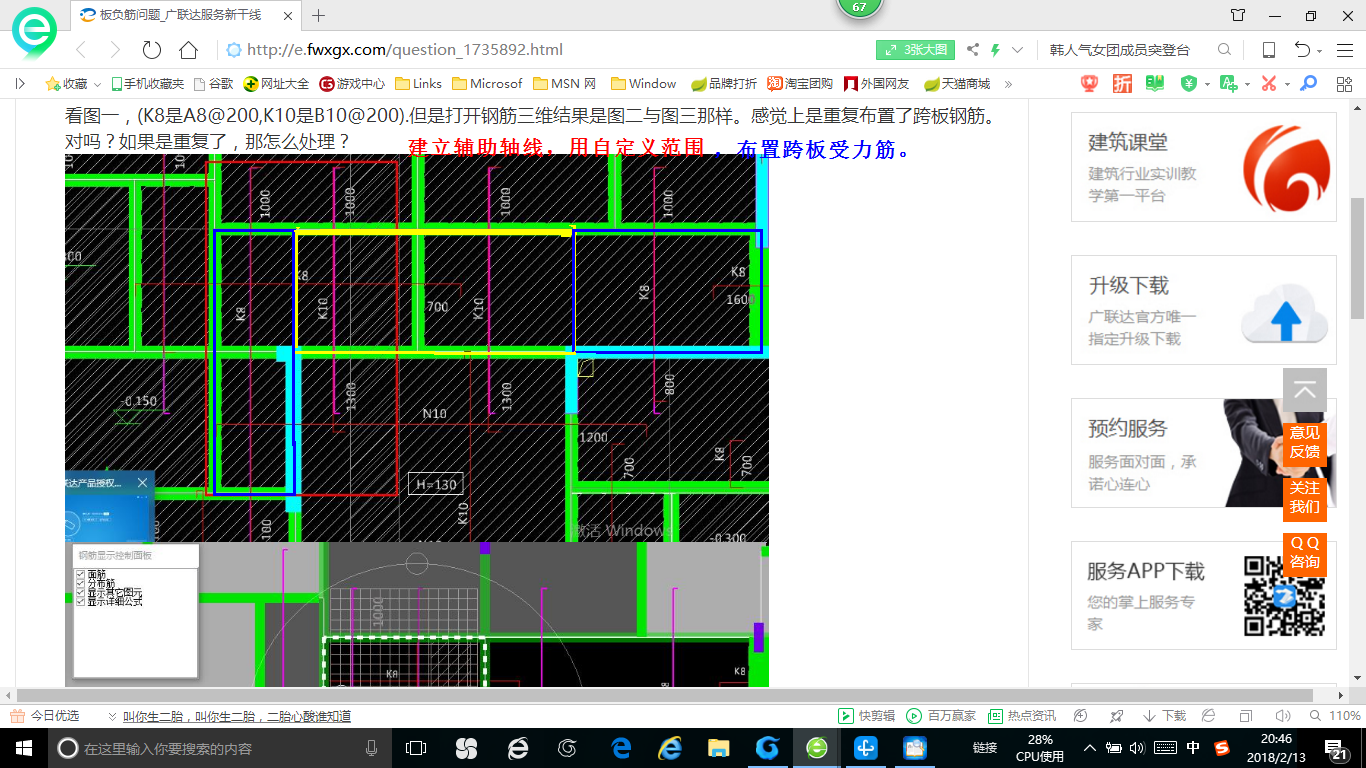Close the 产品授权 popup with X

[x=142, y=483]
